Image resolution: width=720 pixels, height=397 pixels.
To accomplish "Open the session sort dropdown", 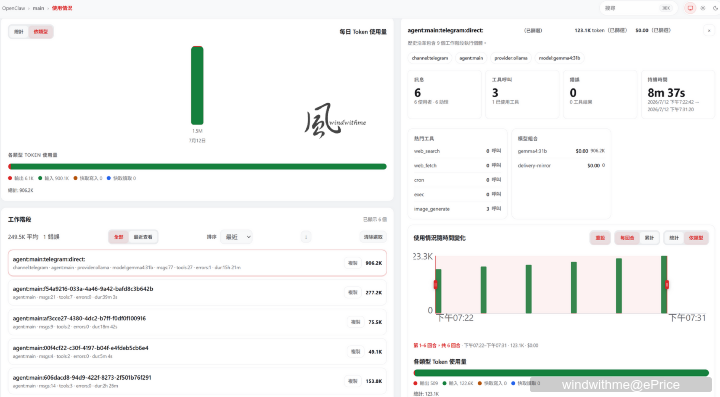I will (x=236, y=237).
